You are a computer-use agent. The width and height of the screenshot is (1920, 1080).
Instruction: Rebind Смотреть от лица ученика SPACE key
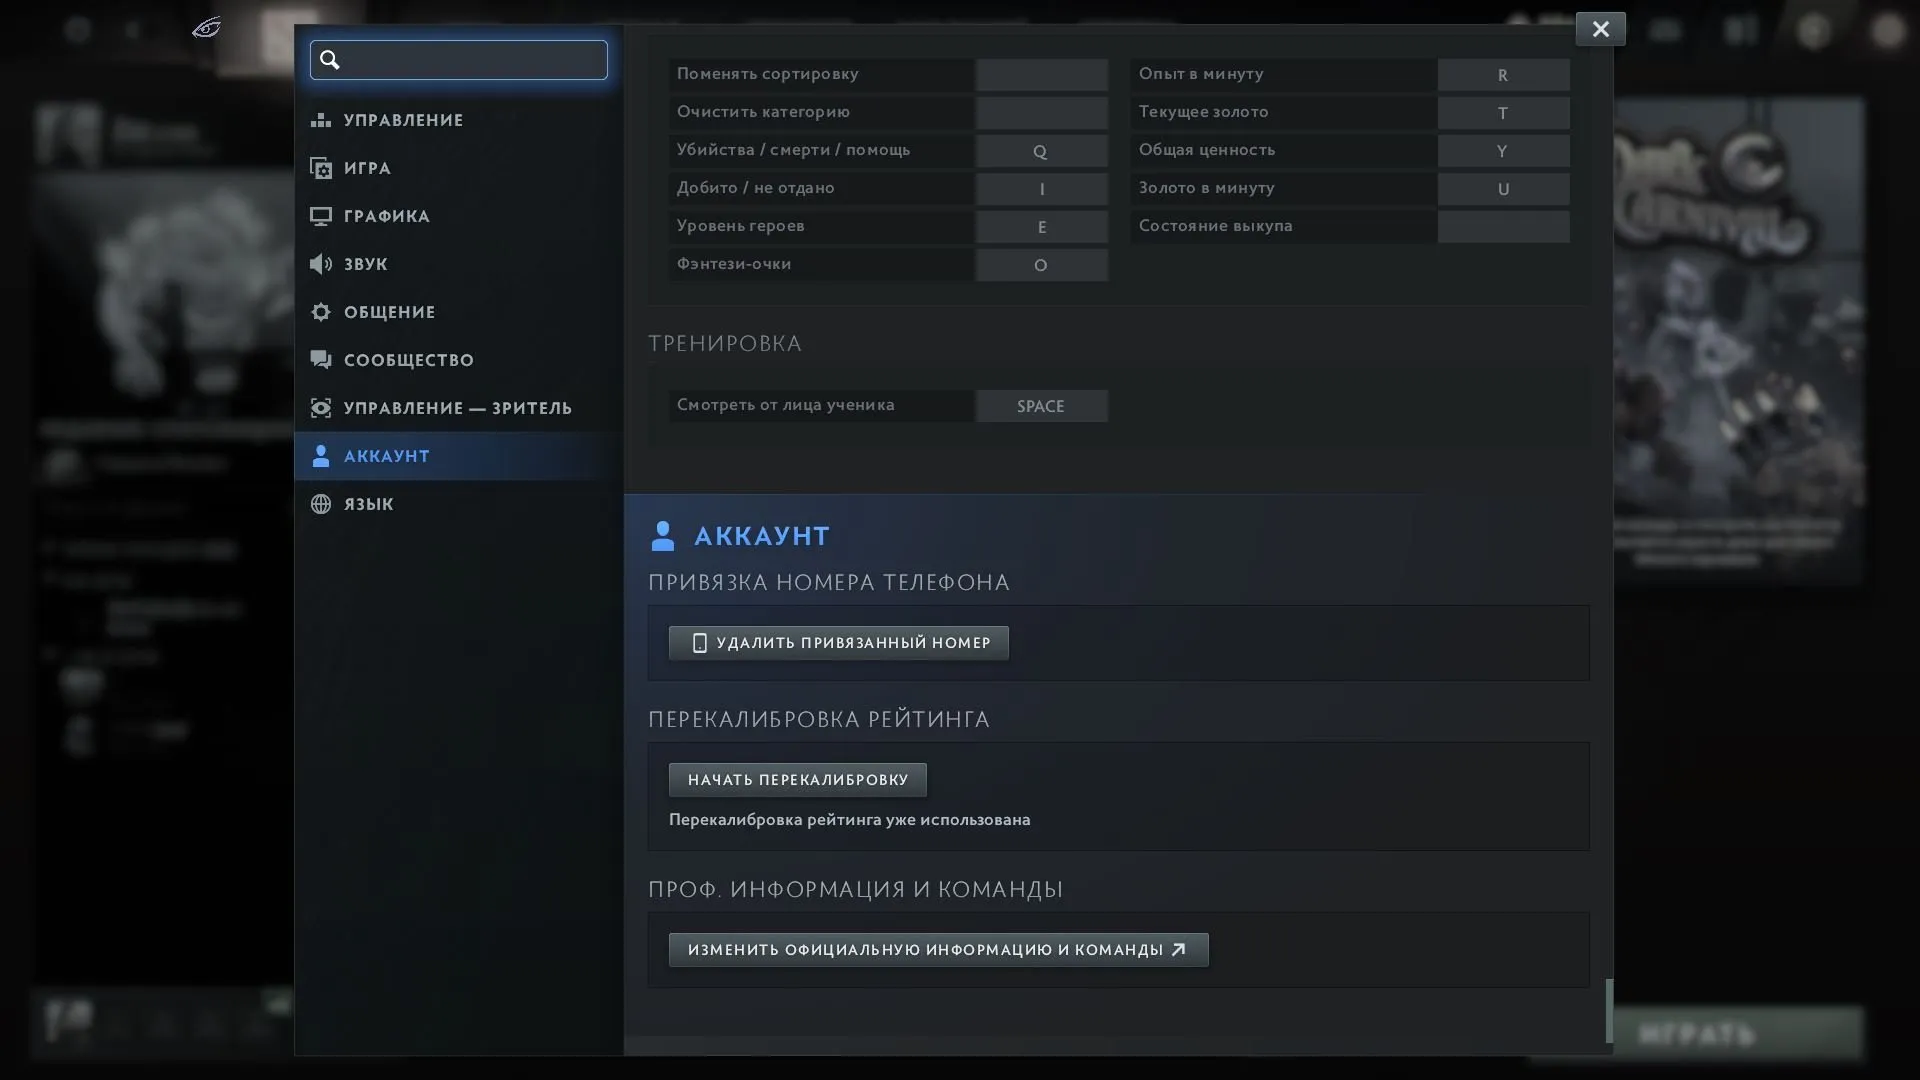coord(1041,406)
